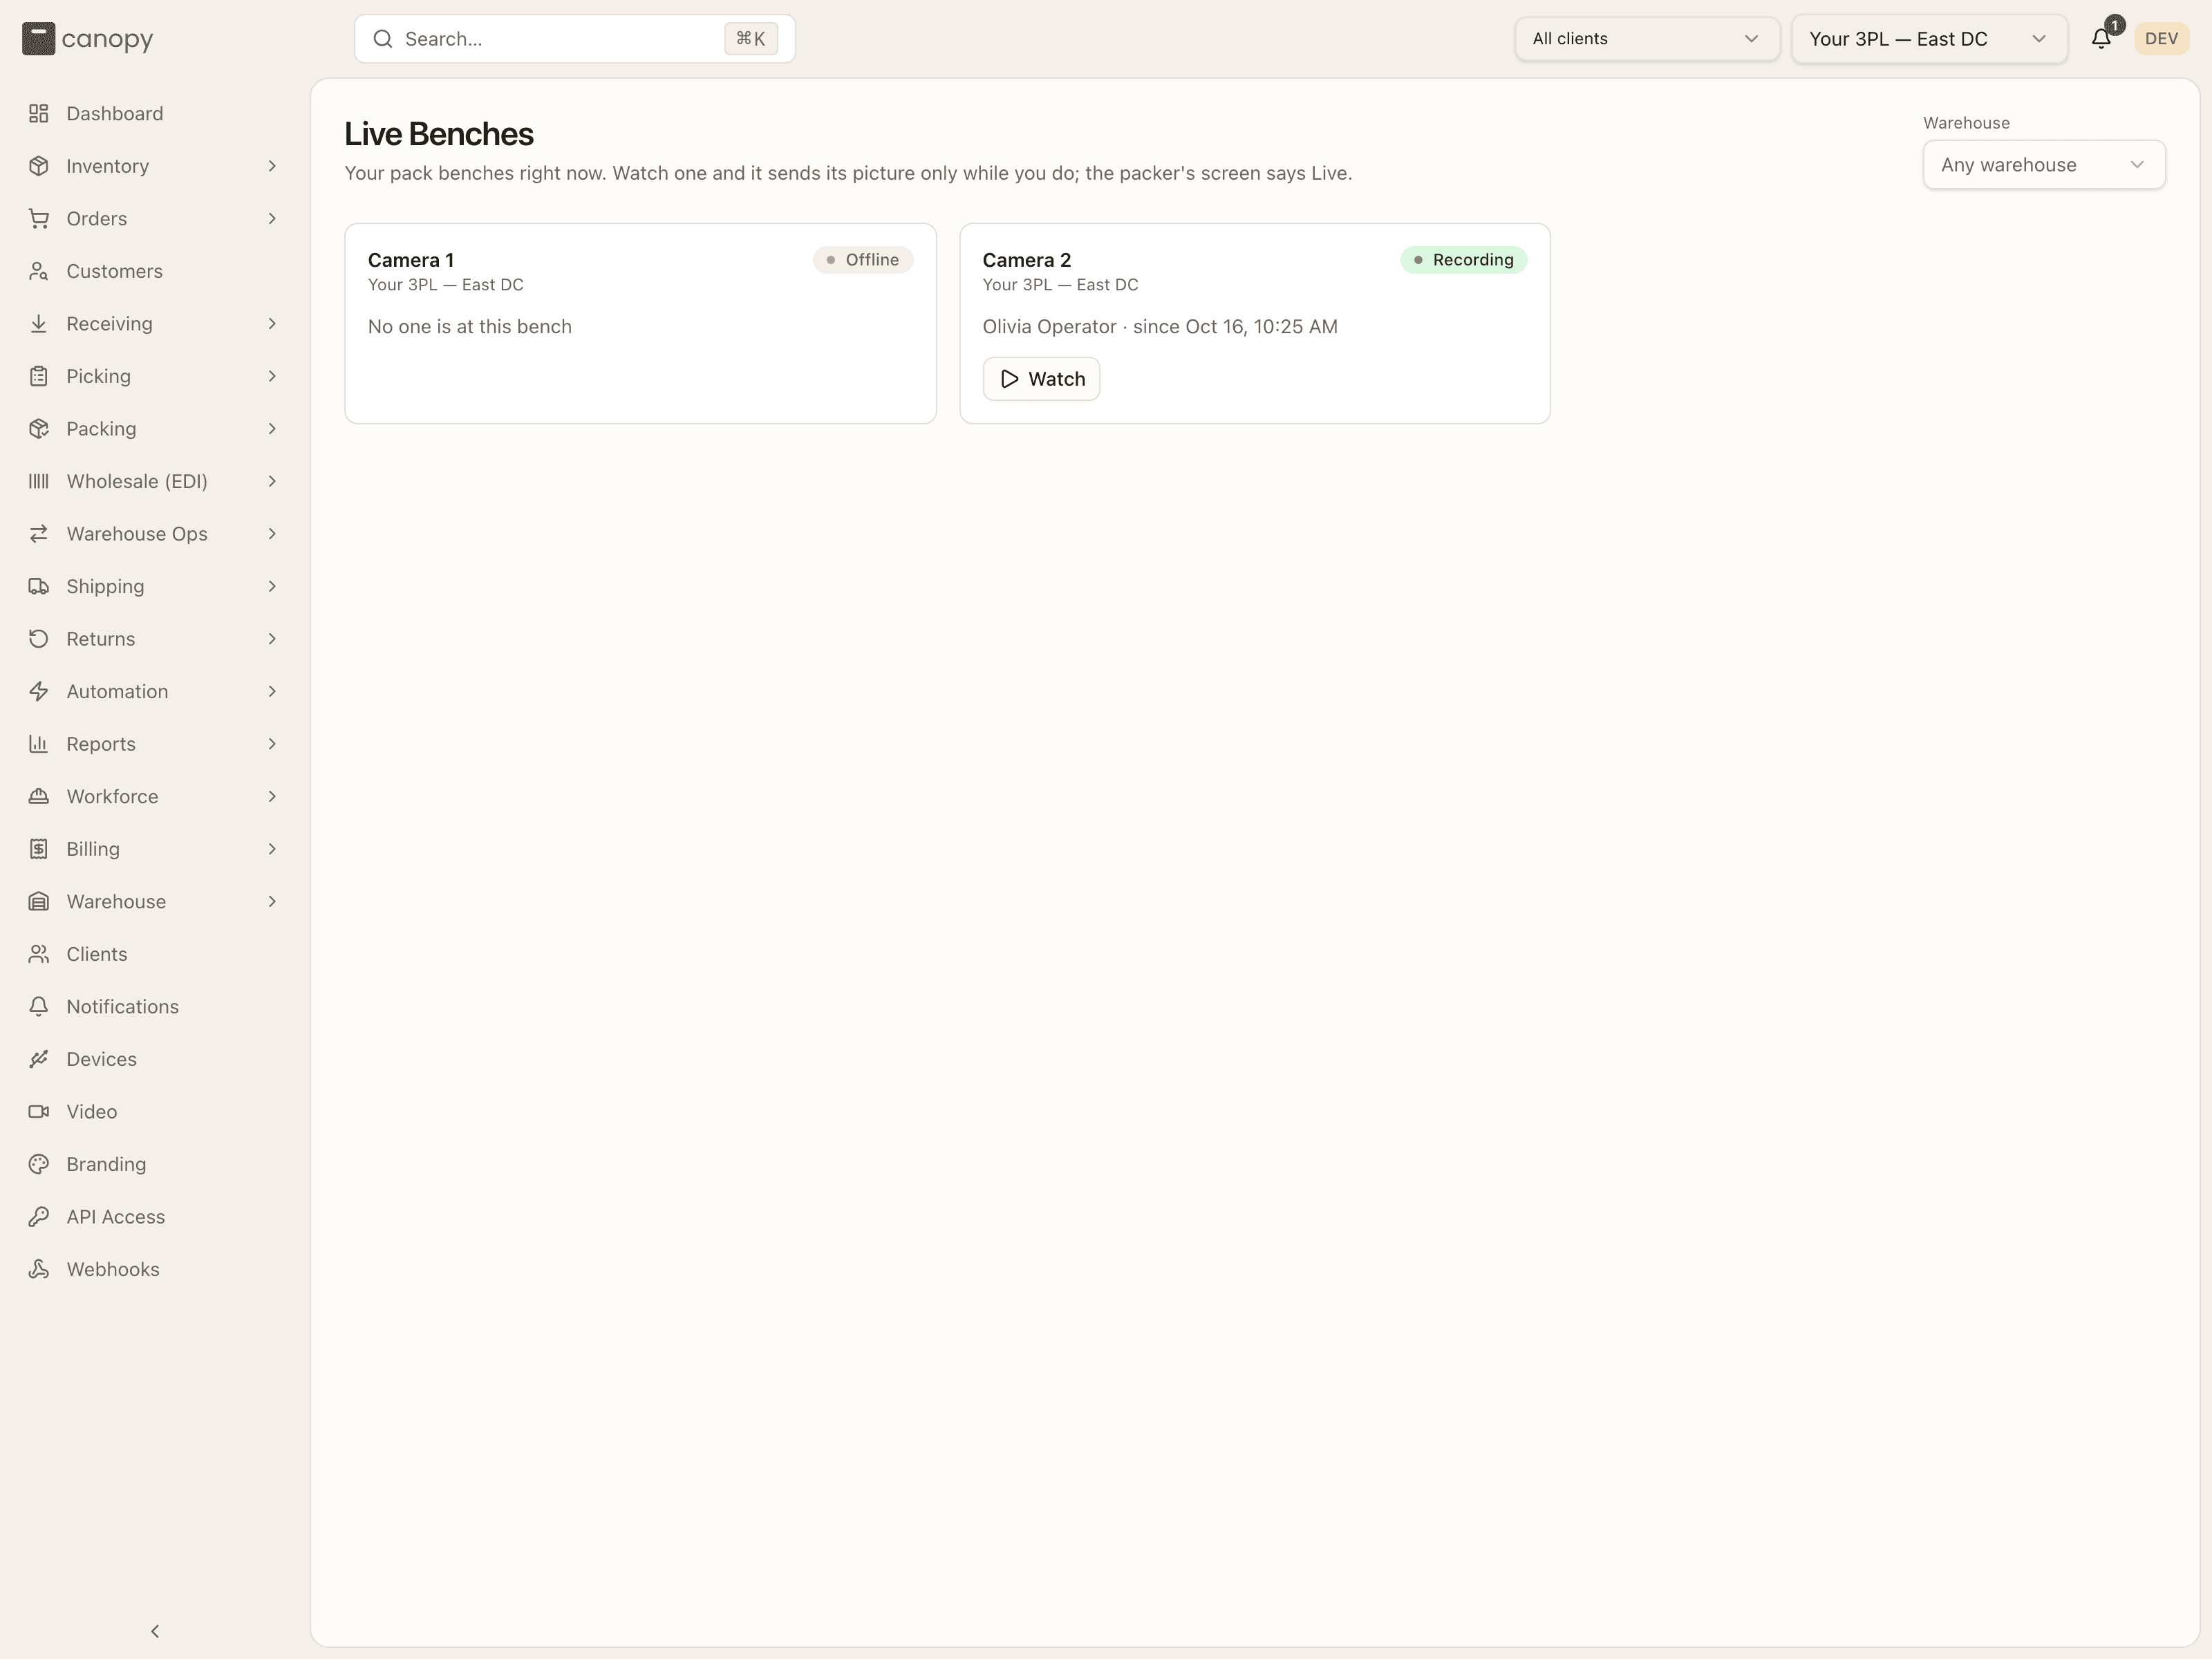Expand the Workforce chevron
Viewport: 2212px width, 1659px height.
pos(272,796)
